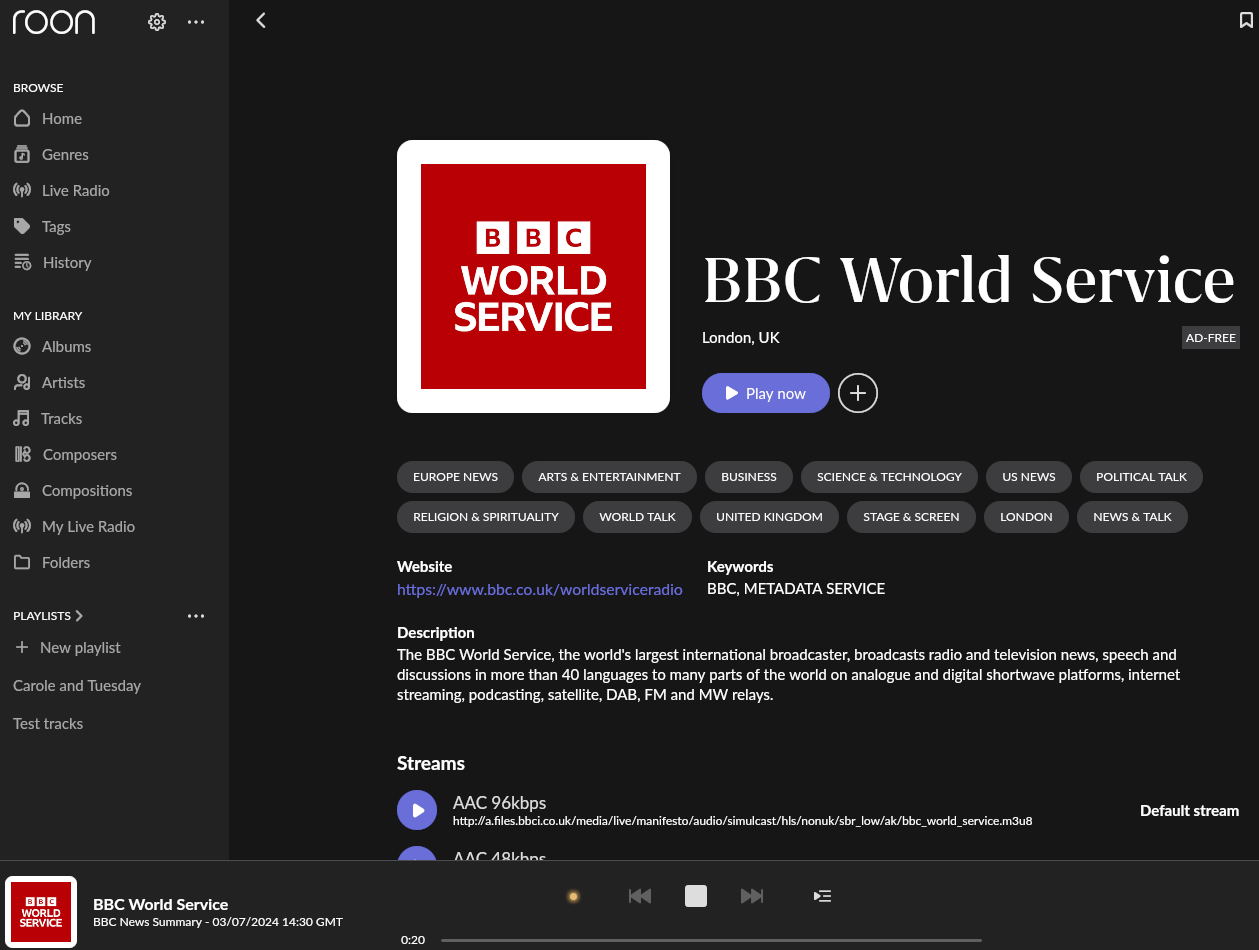Select the United Kingdom tag
The width and height of the screenshot is (1259, 950).
pyautogui.click(x=769, y=517)
